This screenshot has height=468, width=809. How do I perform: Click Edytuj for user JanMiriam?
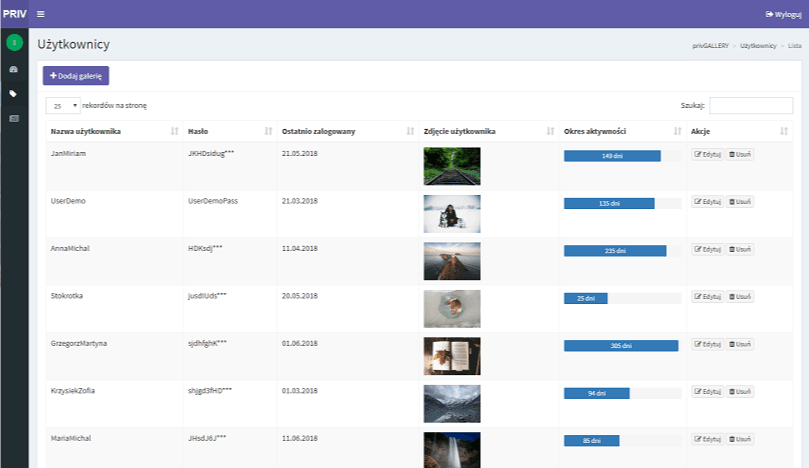[x=707, y=155]
